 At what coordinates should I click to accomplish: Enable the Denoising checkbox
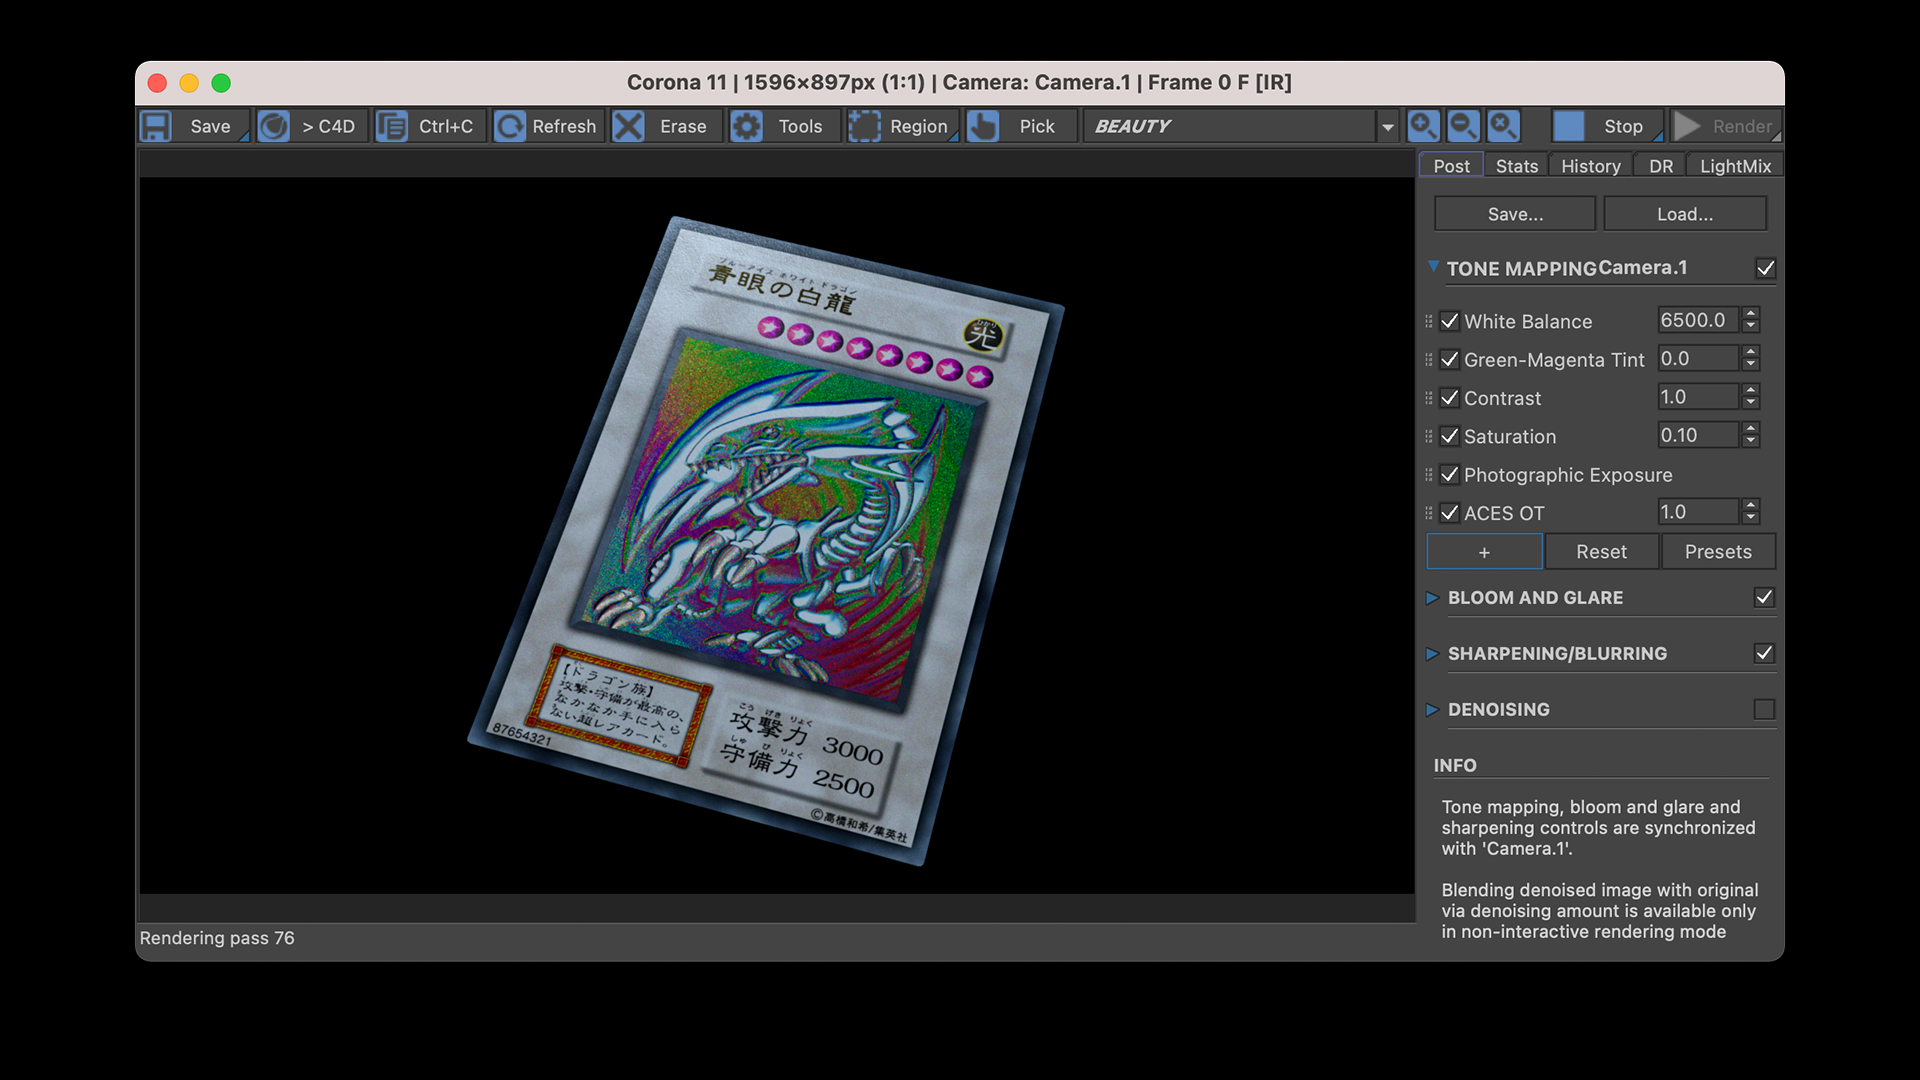point(1764,709)
